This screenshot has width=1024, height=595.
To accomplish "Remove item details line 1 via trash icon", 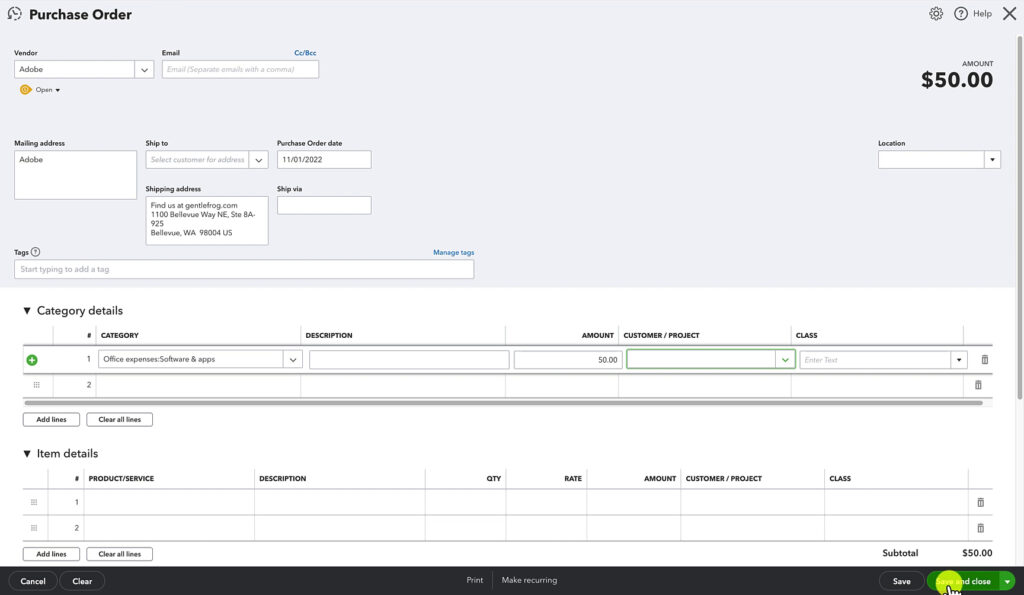I will click(981, 501).
